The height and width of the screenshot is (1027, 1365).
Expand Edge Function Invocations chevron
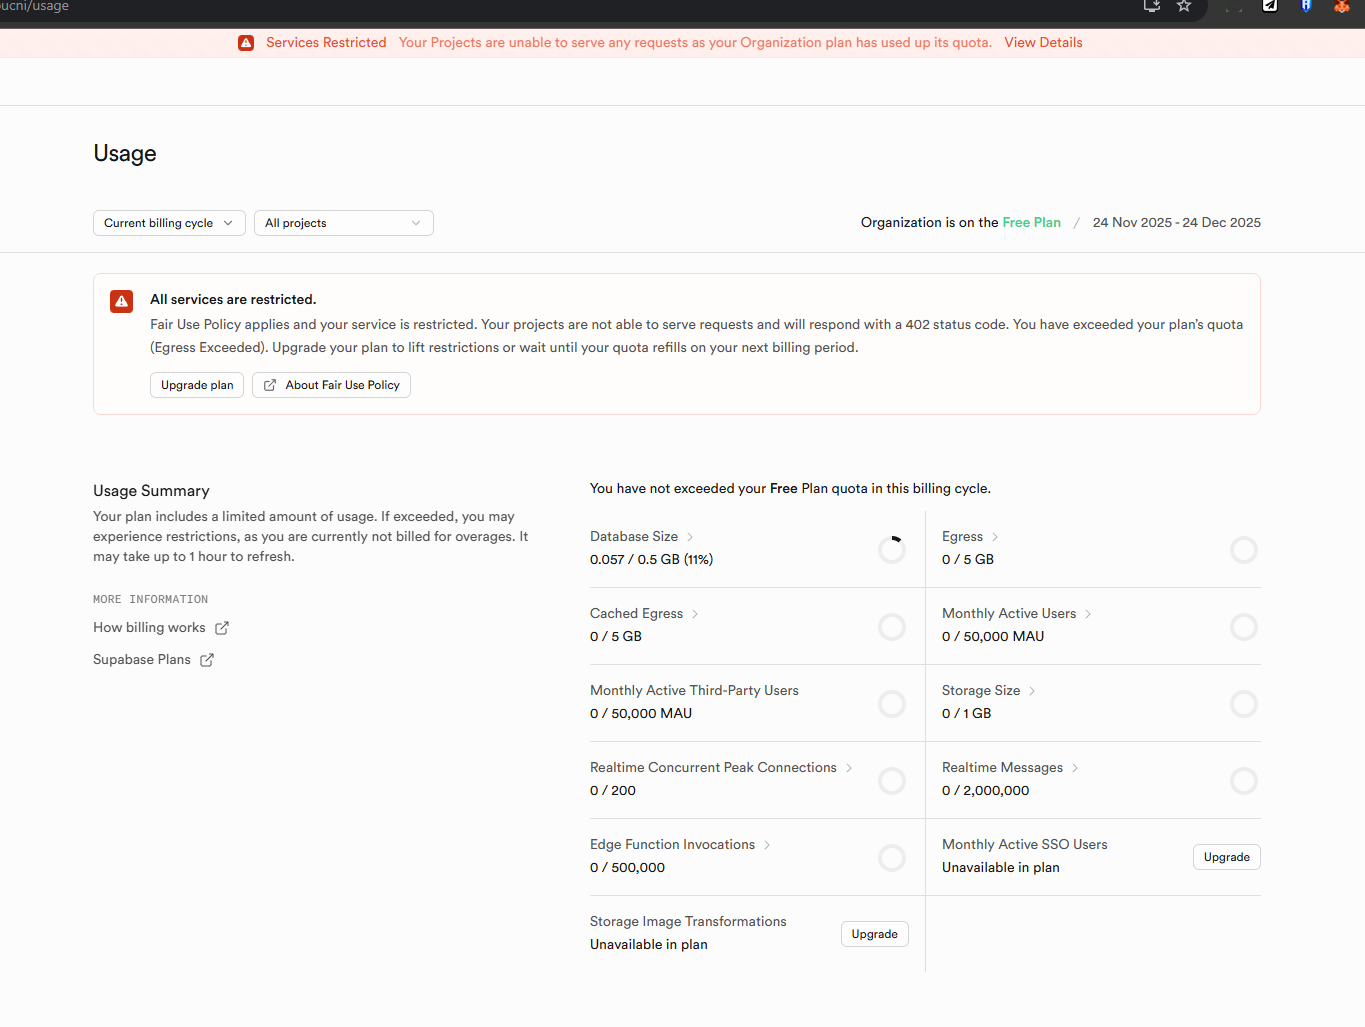point(767,845)
